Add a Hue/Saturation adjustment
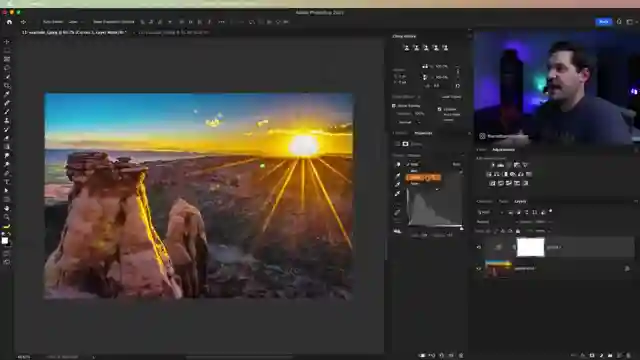 click(x=489, y=174)
